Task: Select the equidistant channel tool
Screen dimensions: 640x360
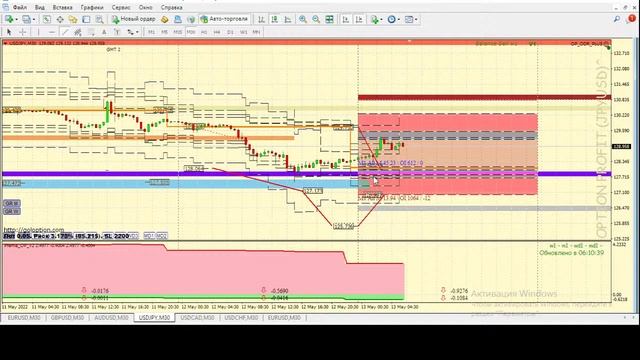Action: 78,32
